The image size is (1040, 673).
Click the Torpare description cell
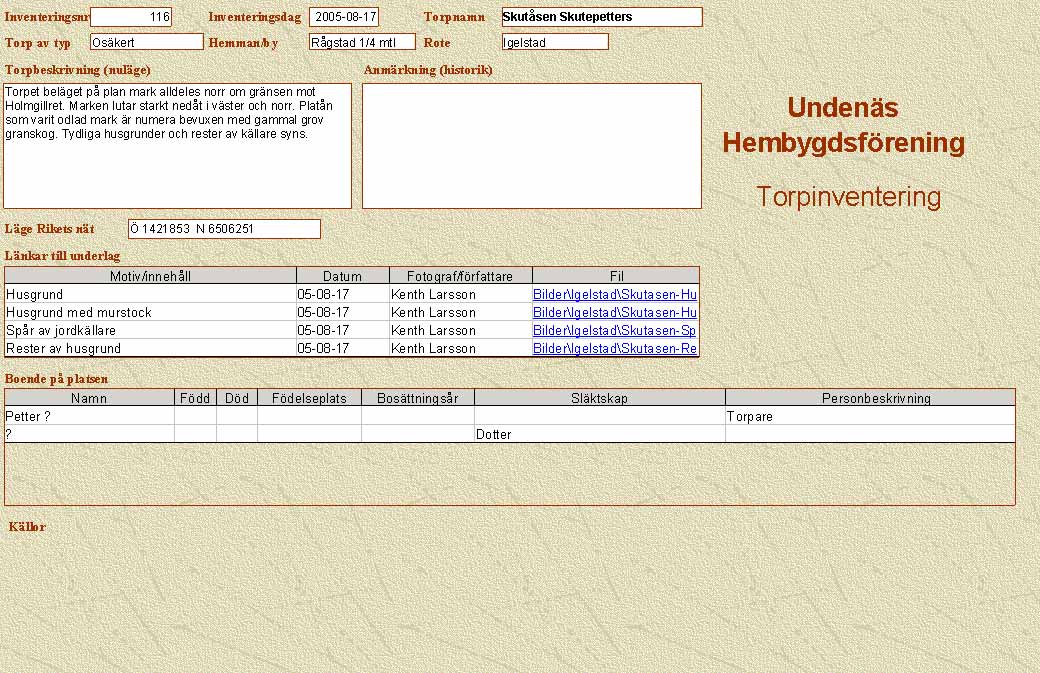[x=869, y=417]
